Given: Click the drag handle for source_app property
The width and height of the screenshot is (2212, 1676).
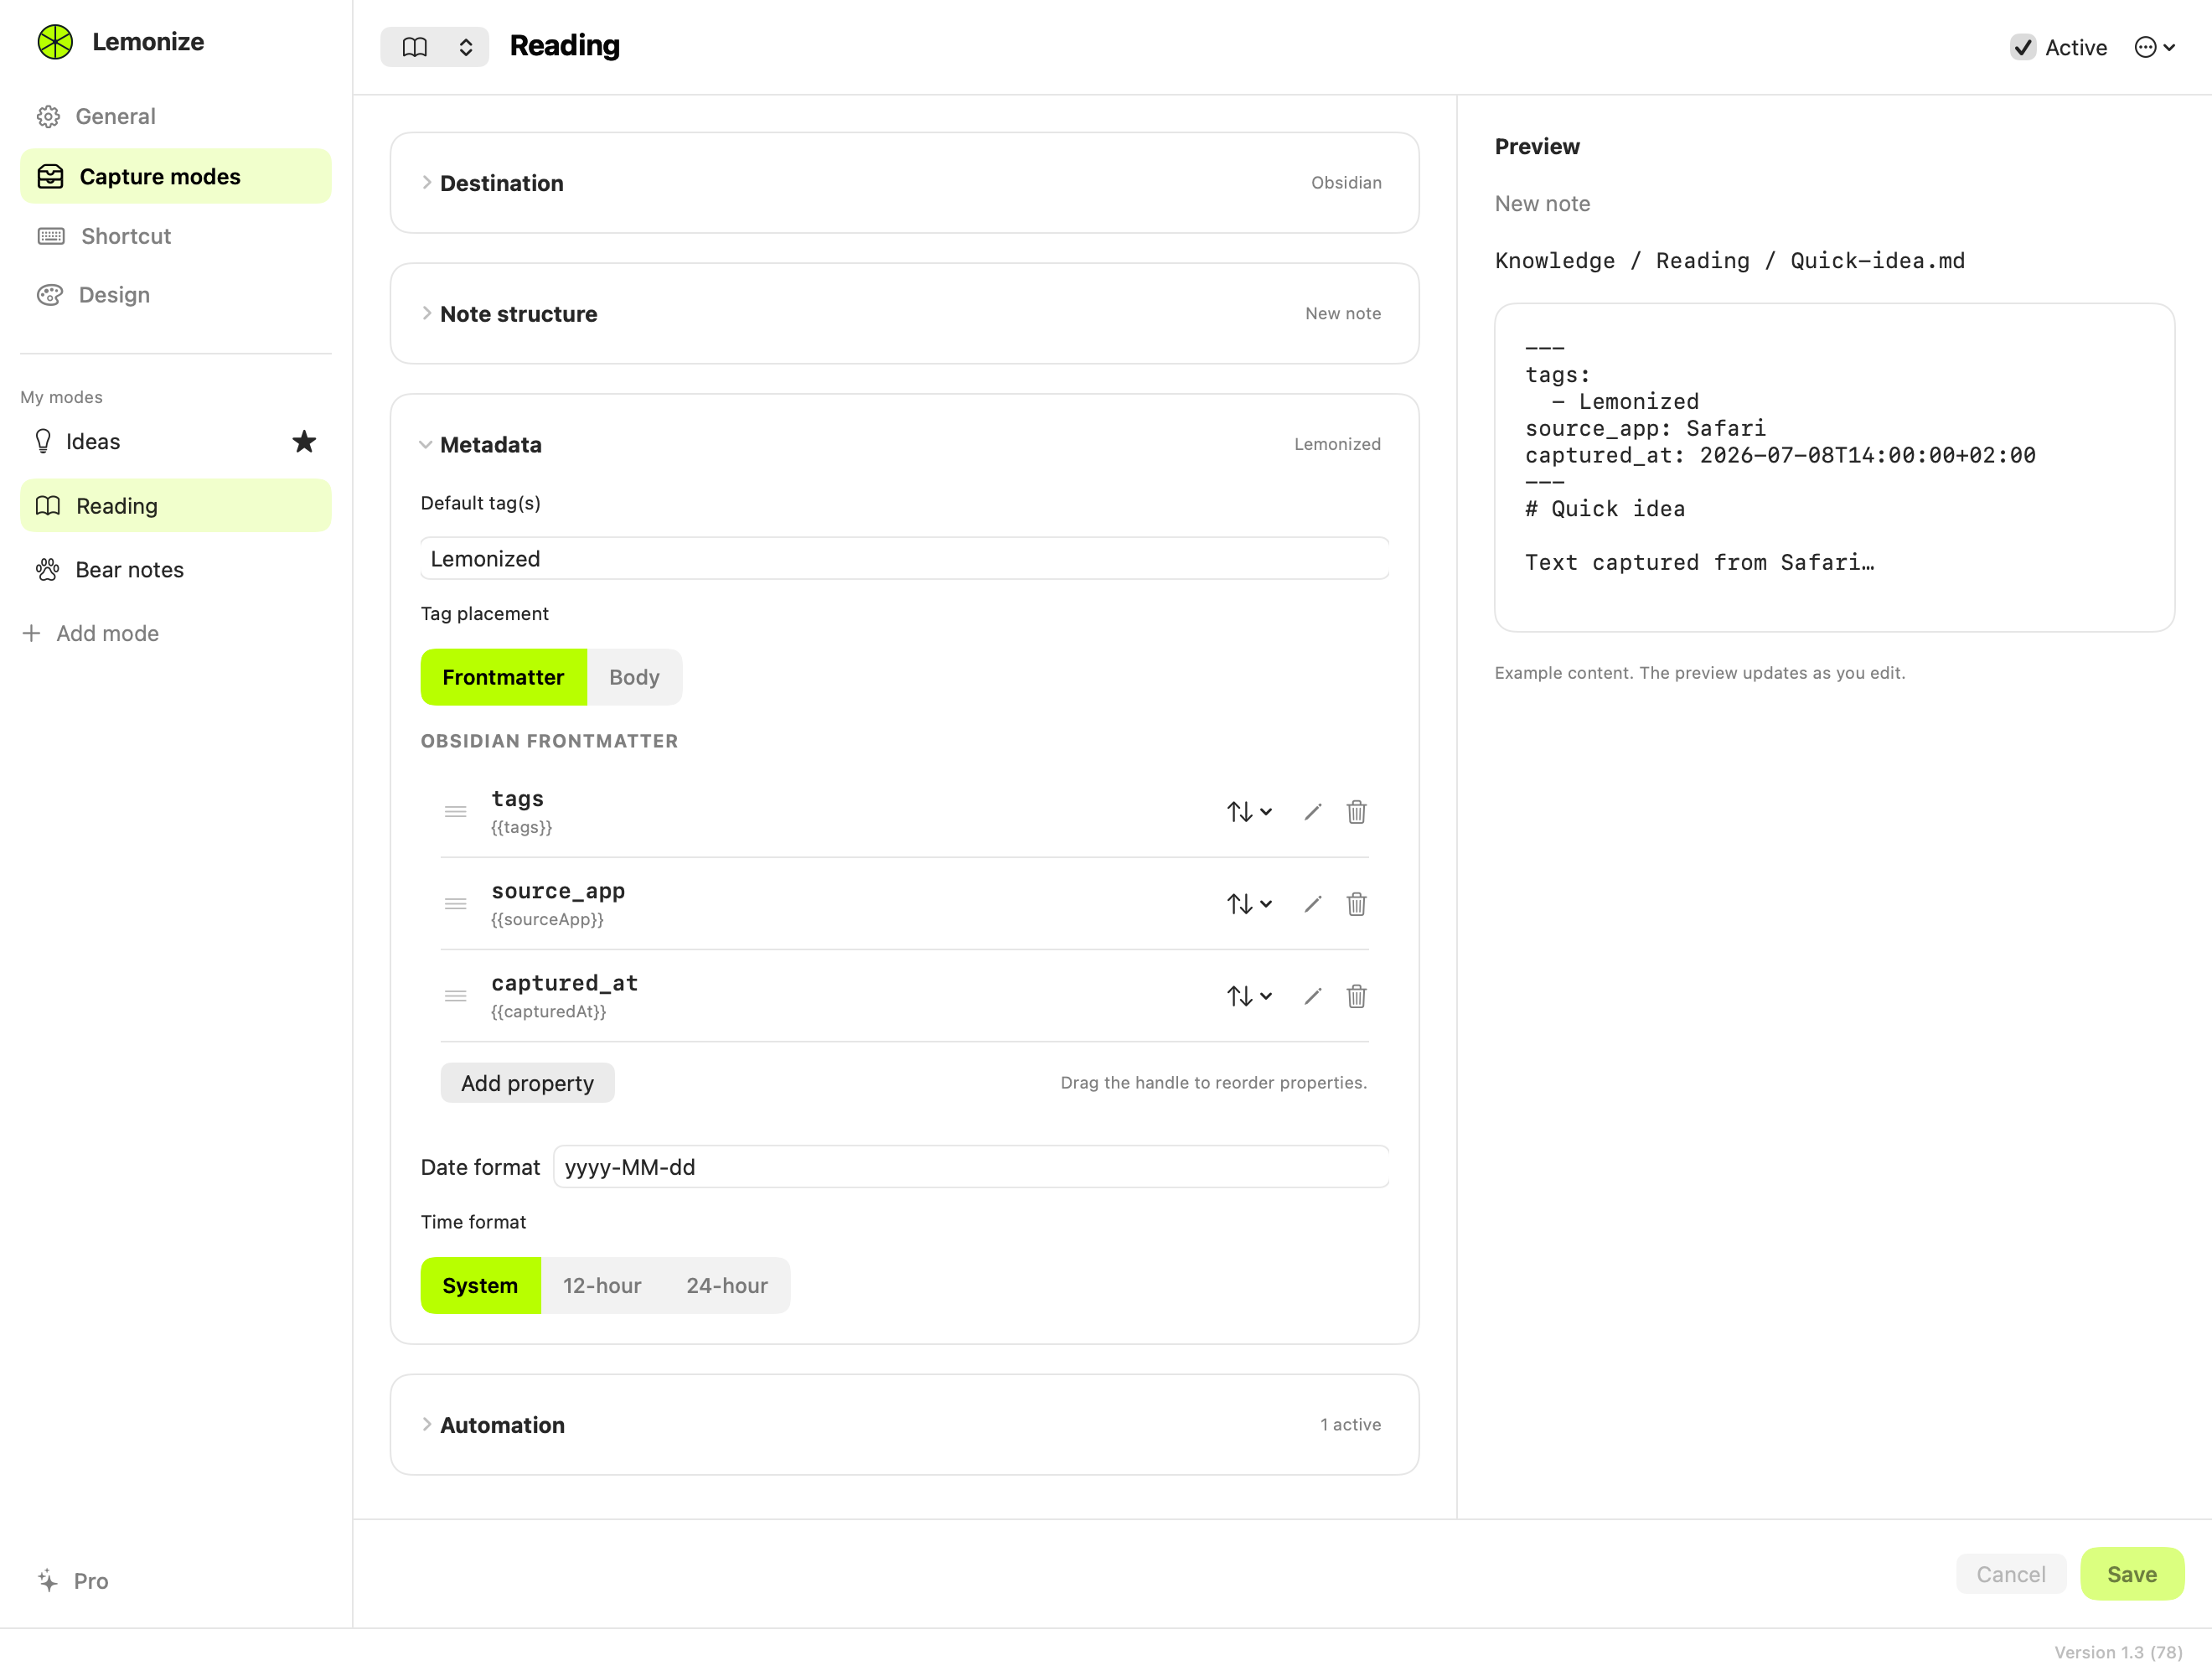Looking at the screenshot, I should pyautogui.click(x=455, y=903).
